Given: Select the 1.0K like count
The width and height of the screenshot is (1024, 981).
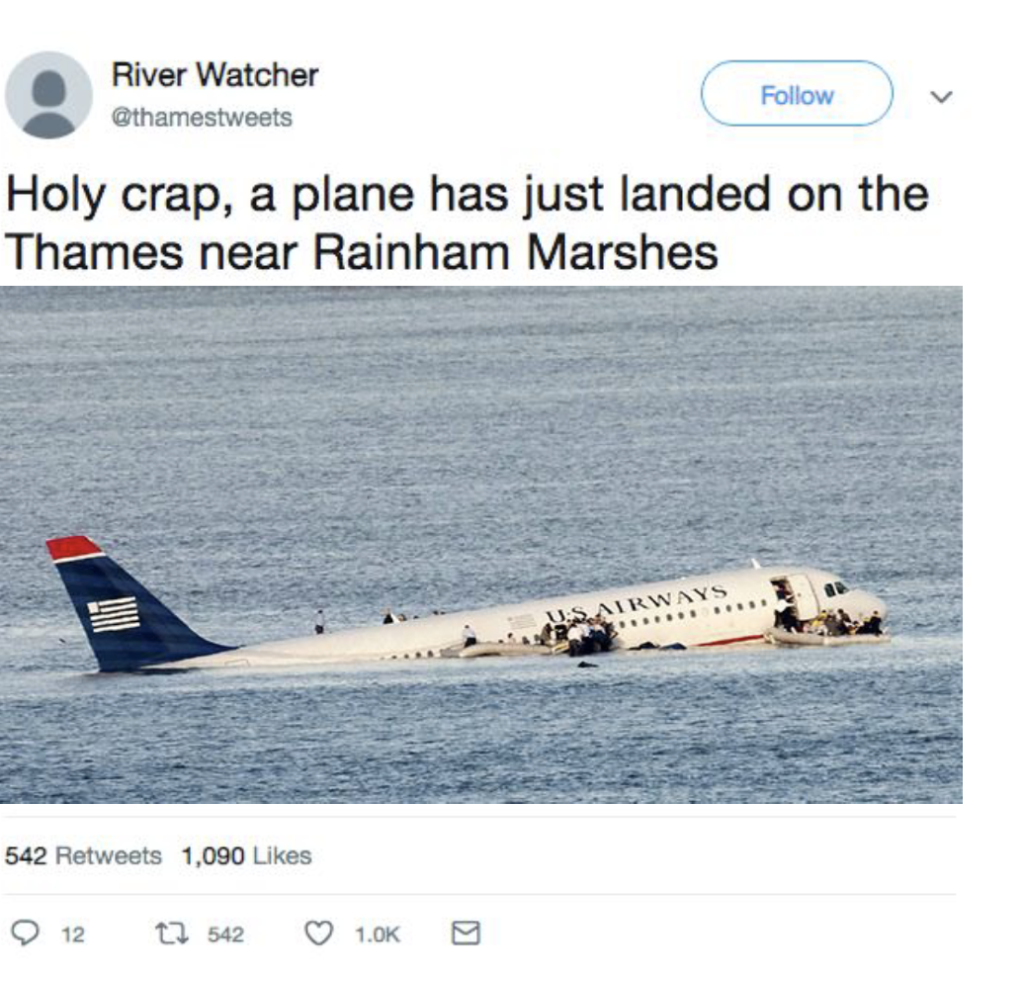Looking at the screenshot, I should point(377,935).
